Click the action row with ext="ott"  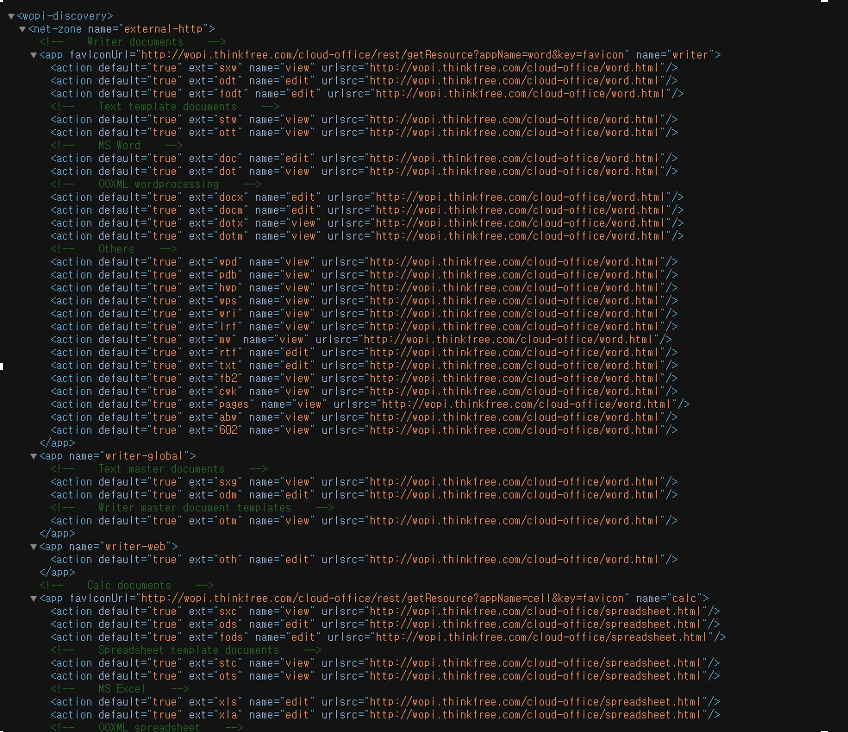pyautogui.click(x=364, y=133)
